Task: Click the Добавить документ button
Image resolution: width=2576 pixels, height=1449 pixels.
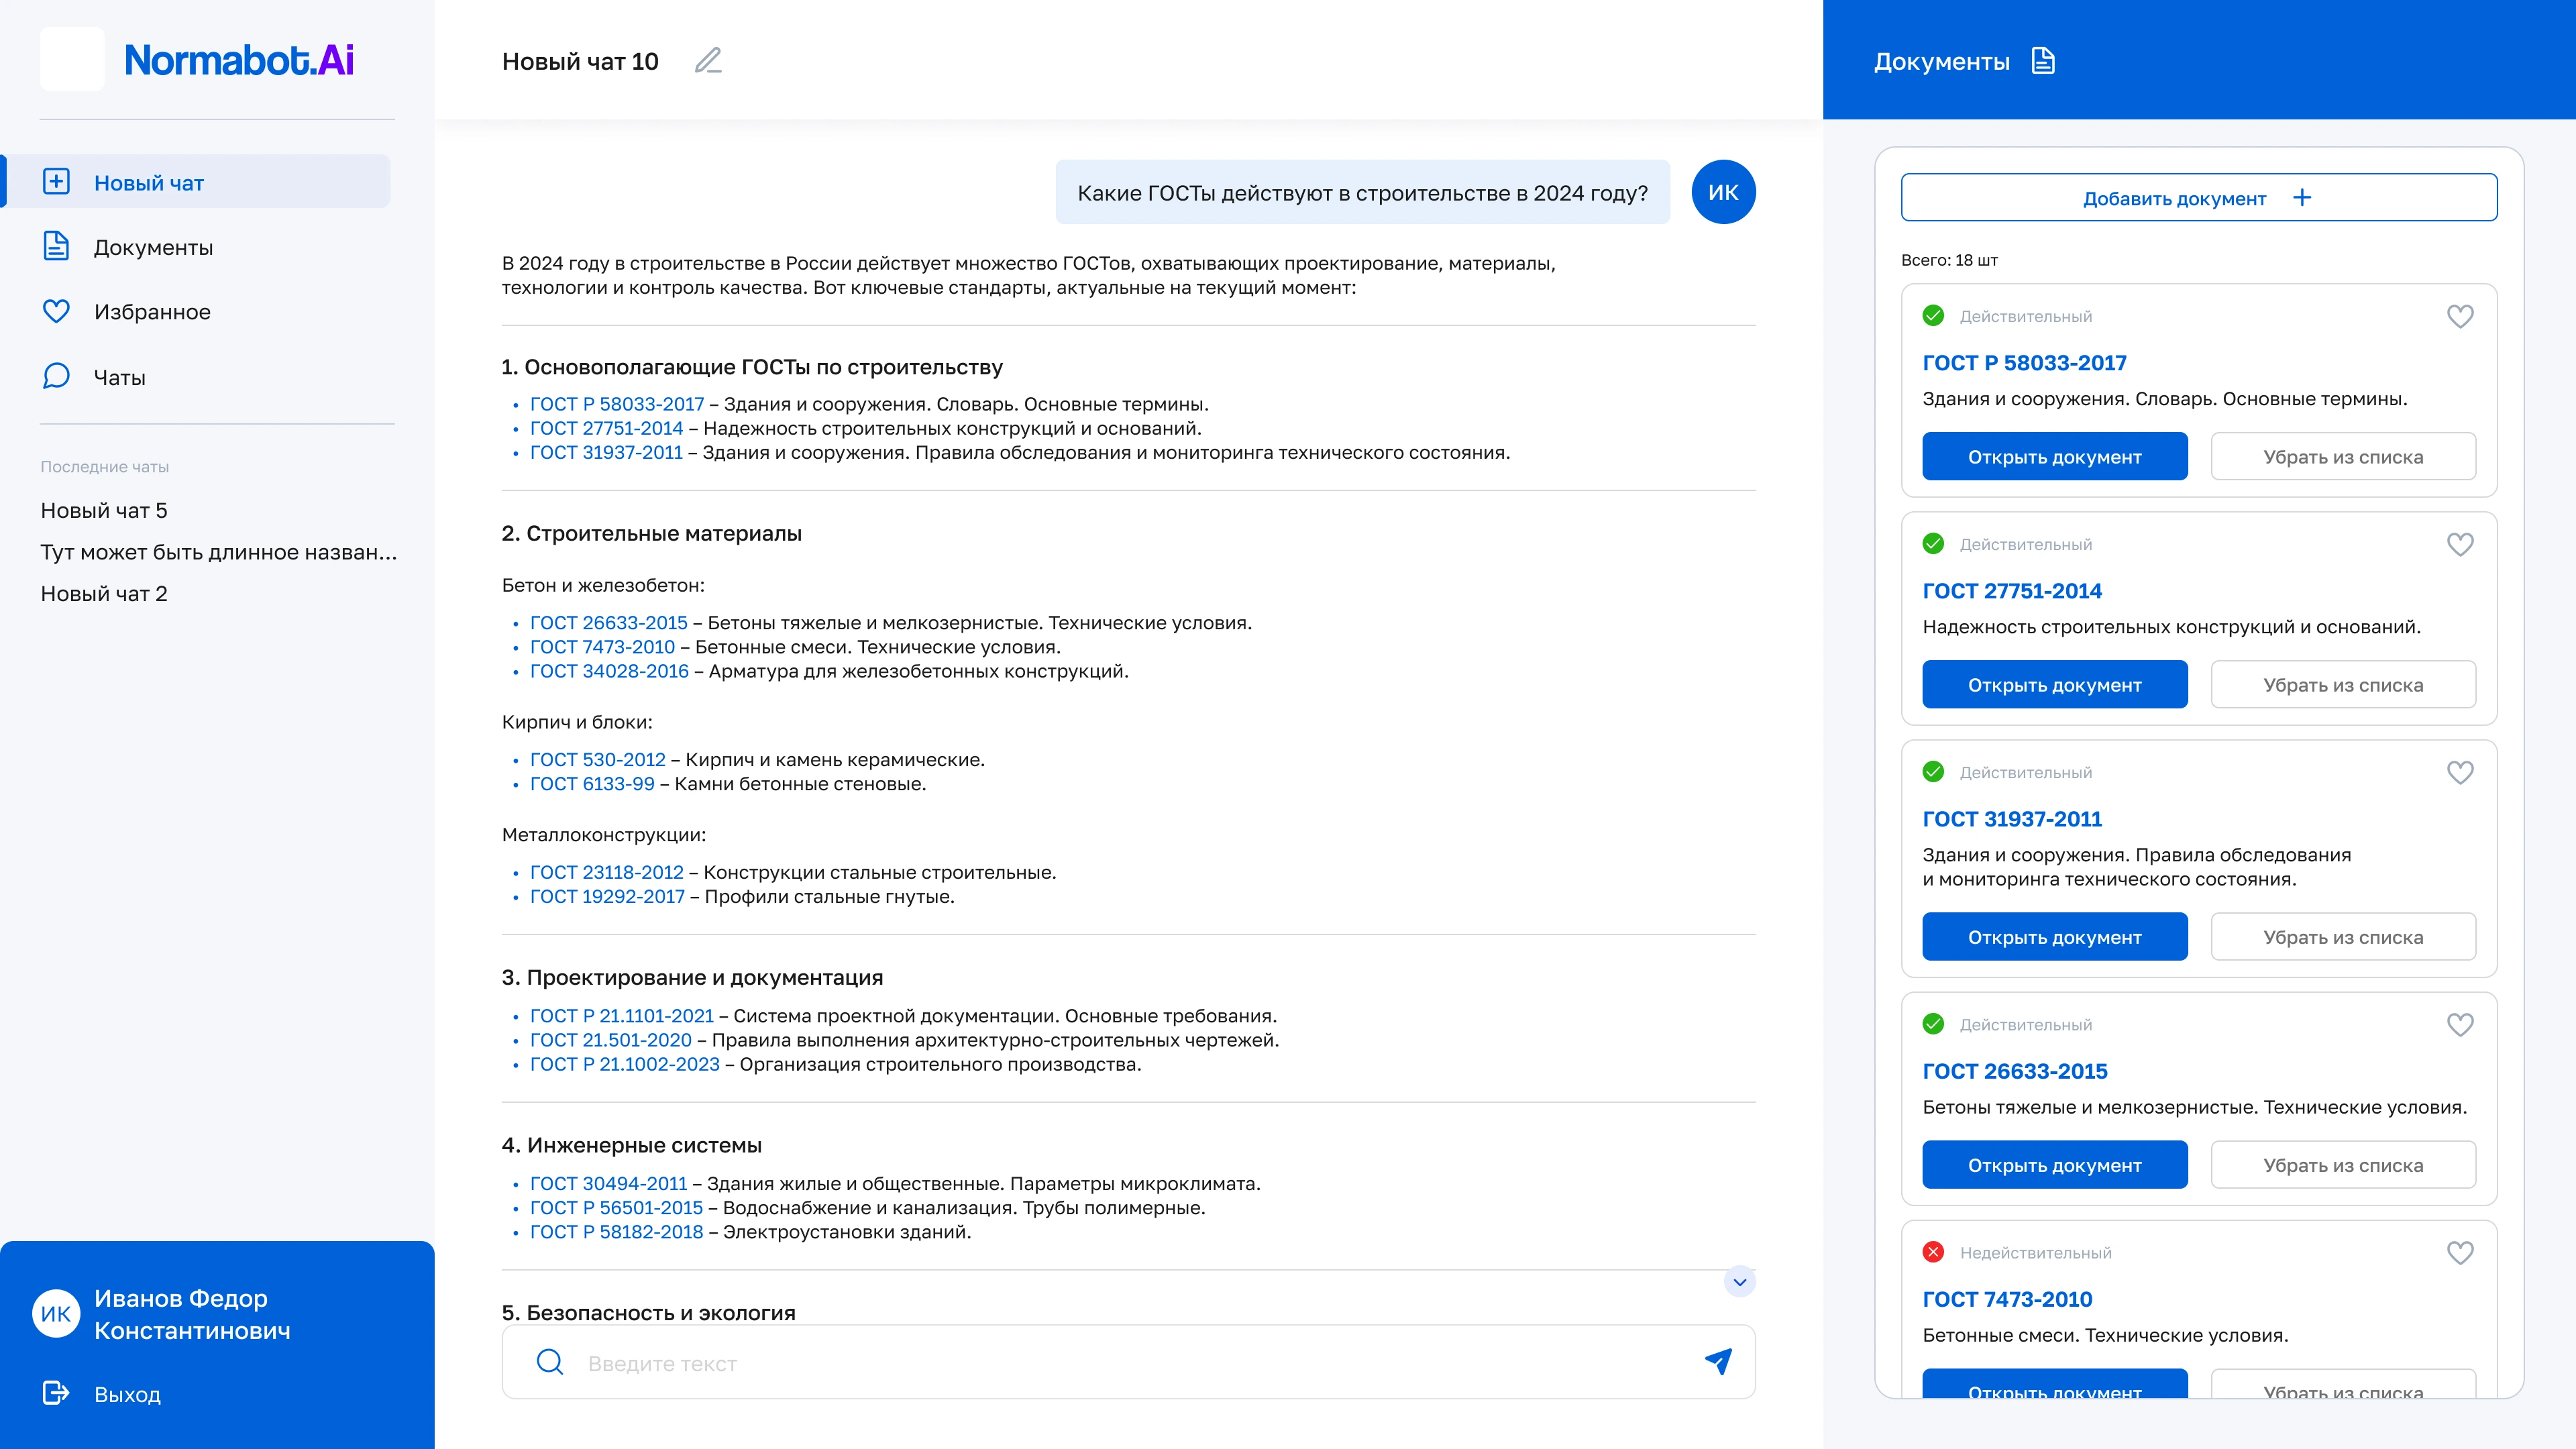Action: 2198,198
